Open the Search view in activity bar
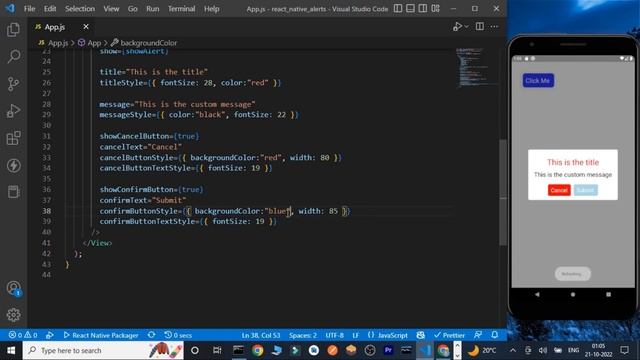Viewport: 640px width, 360px height. [x=13, y=56]
